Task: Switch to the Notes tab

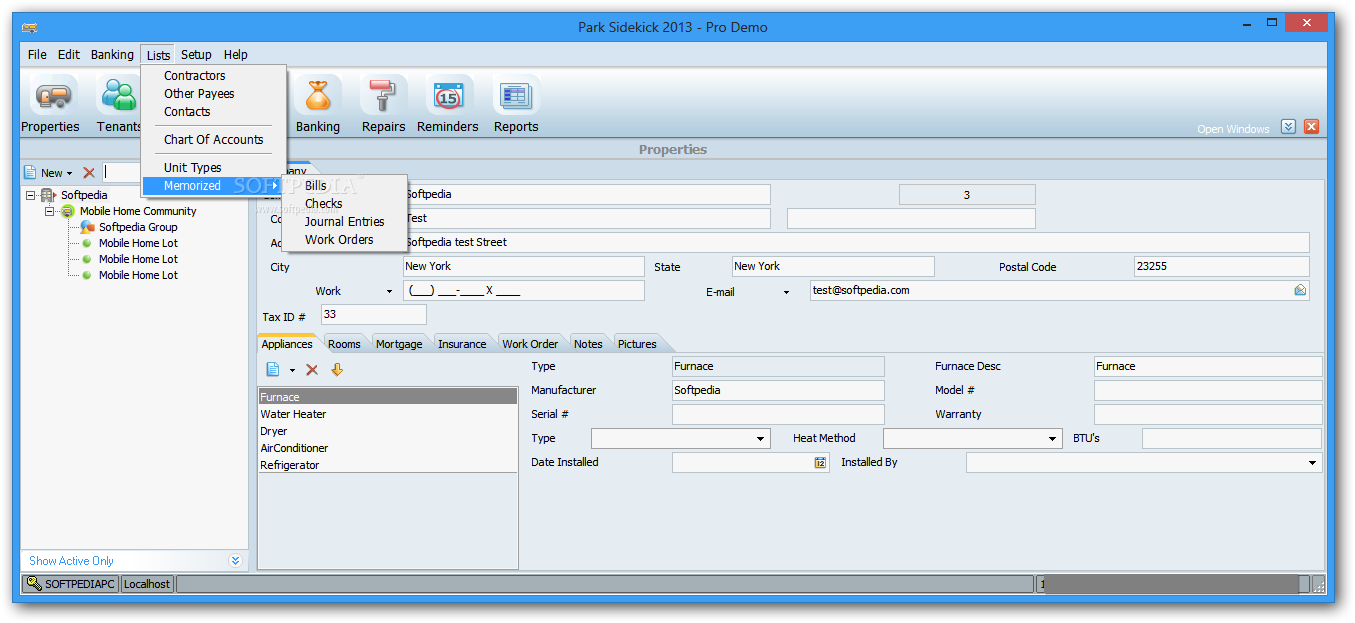Action: pyautogui.click(x=588, y=344)
